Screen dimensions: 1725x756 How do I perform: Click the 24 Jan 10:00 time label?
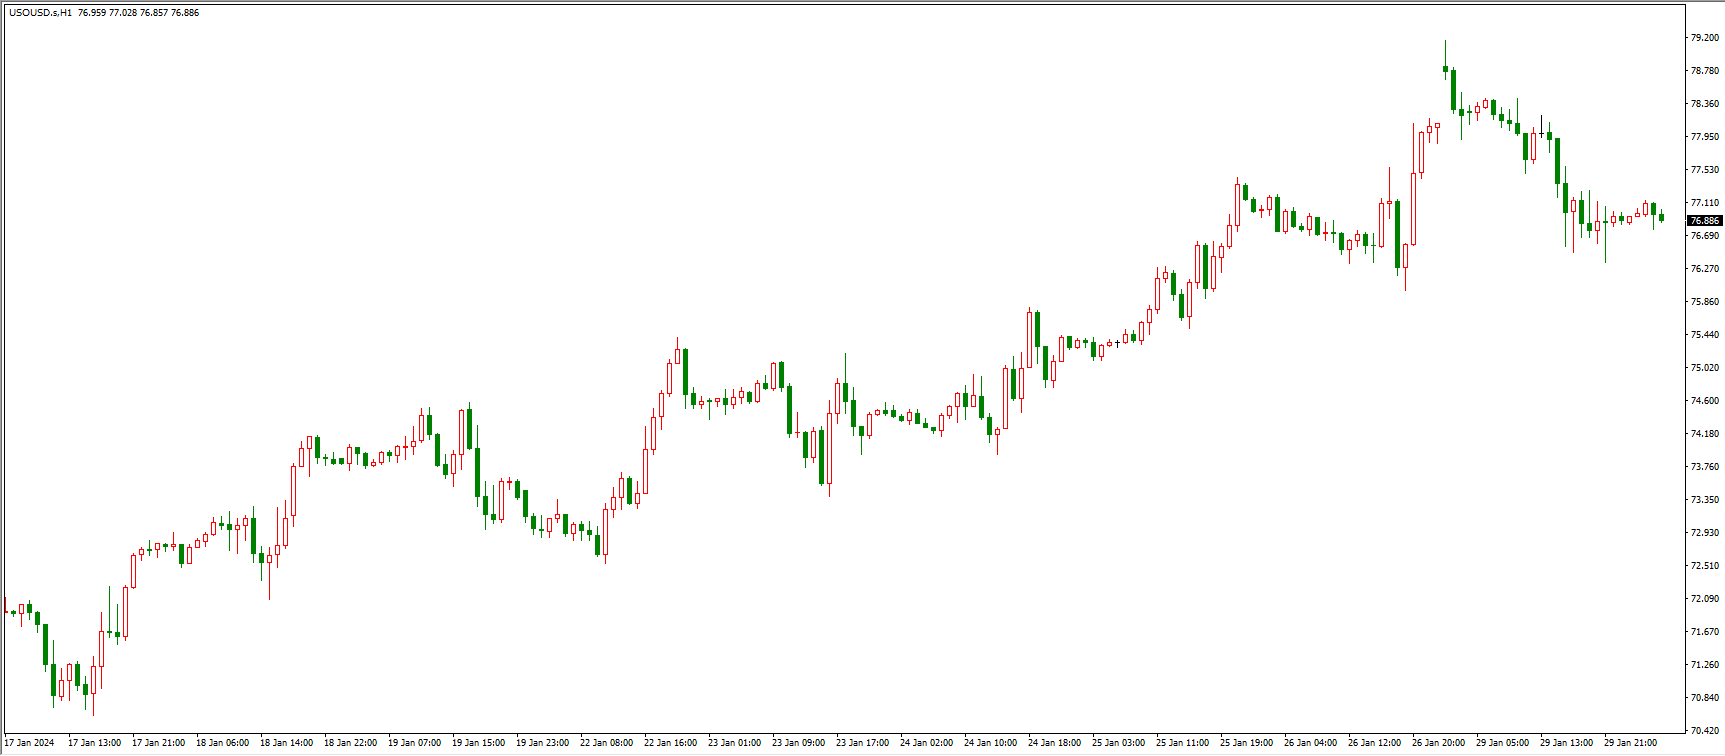(990, 743)
